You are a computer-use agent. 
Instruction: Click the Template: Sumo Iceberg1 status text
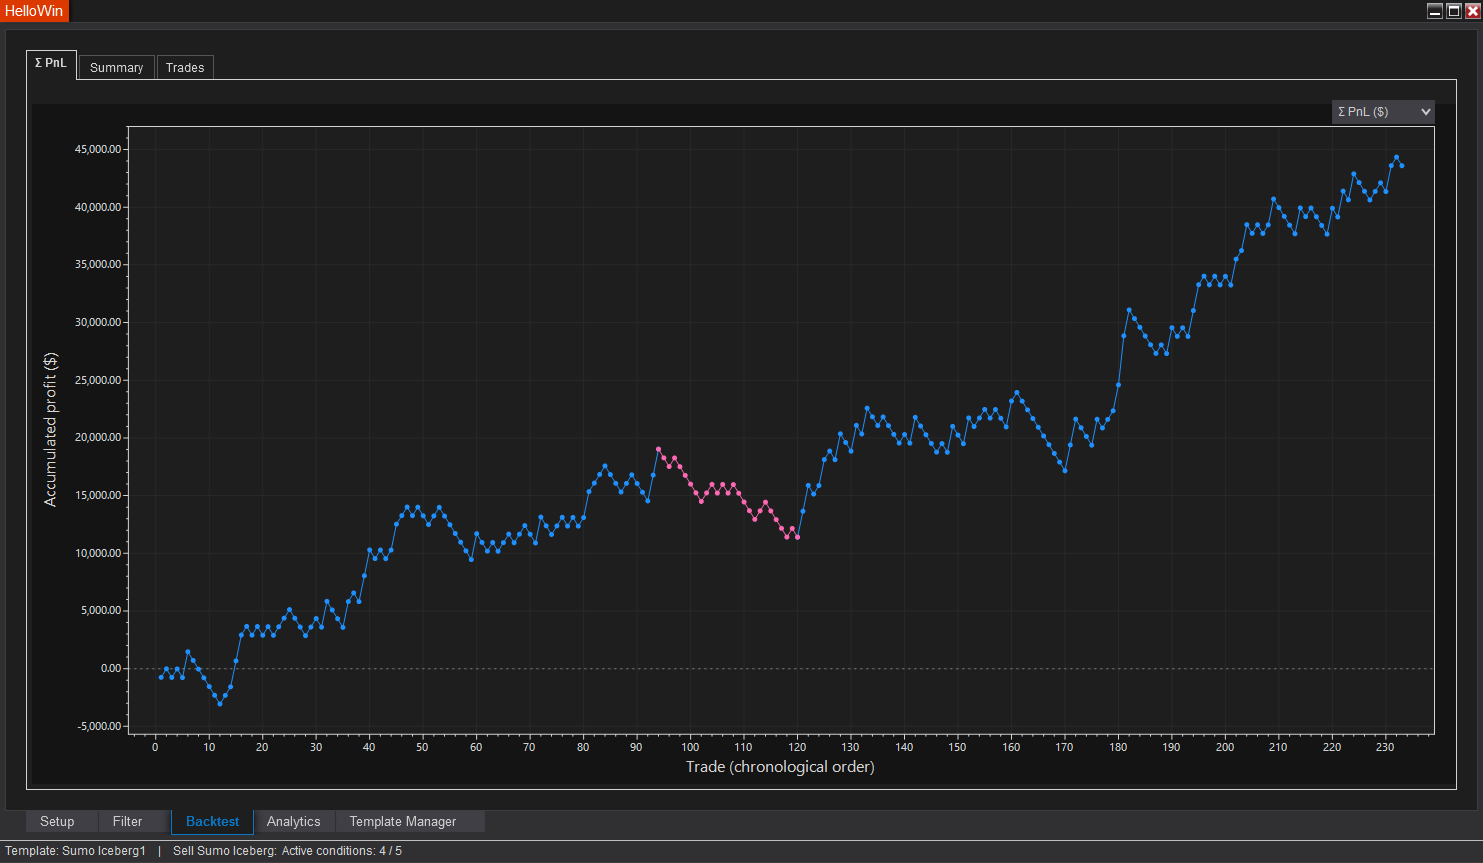(76, 851)
